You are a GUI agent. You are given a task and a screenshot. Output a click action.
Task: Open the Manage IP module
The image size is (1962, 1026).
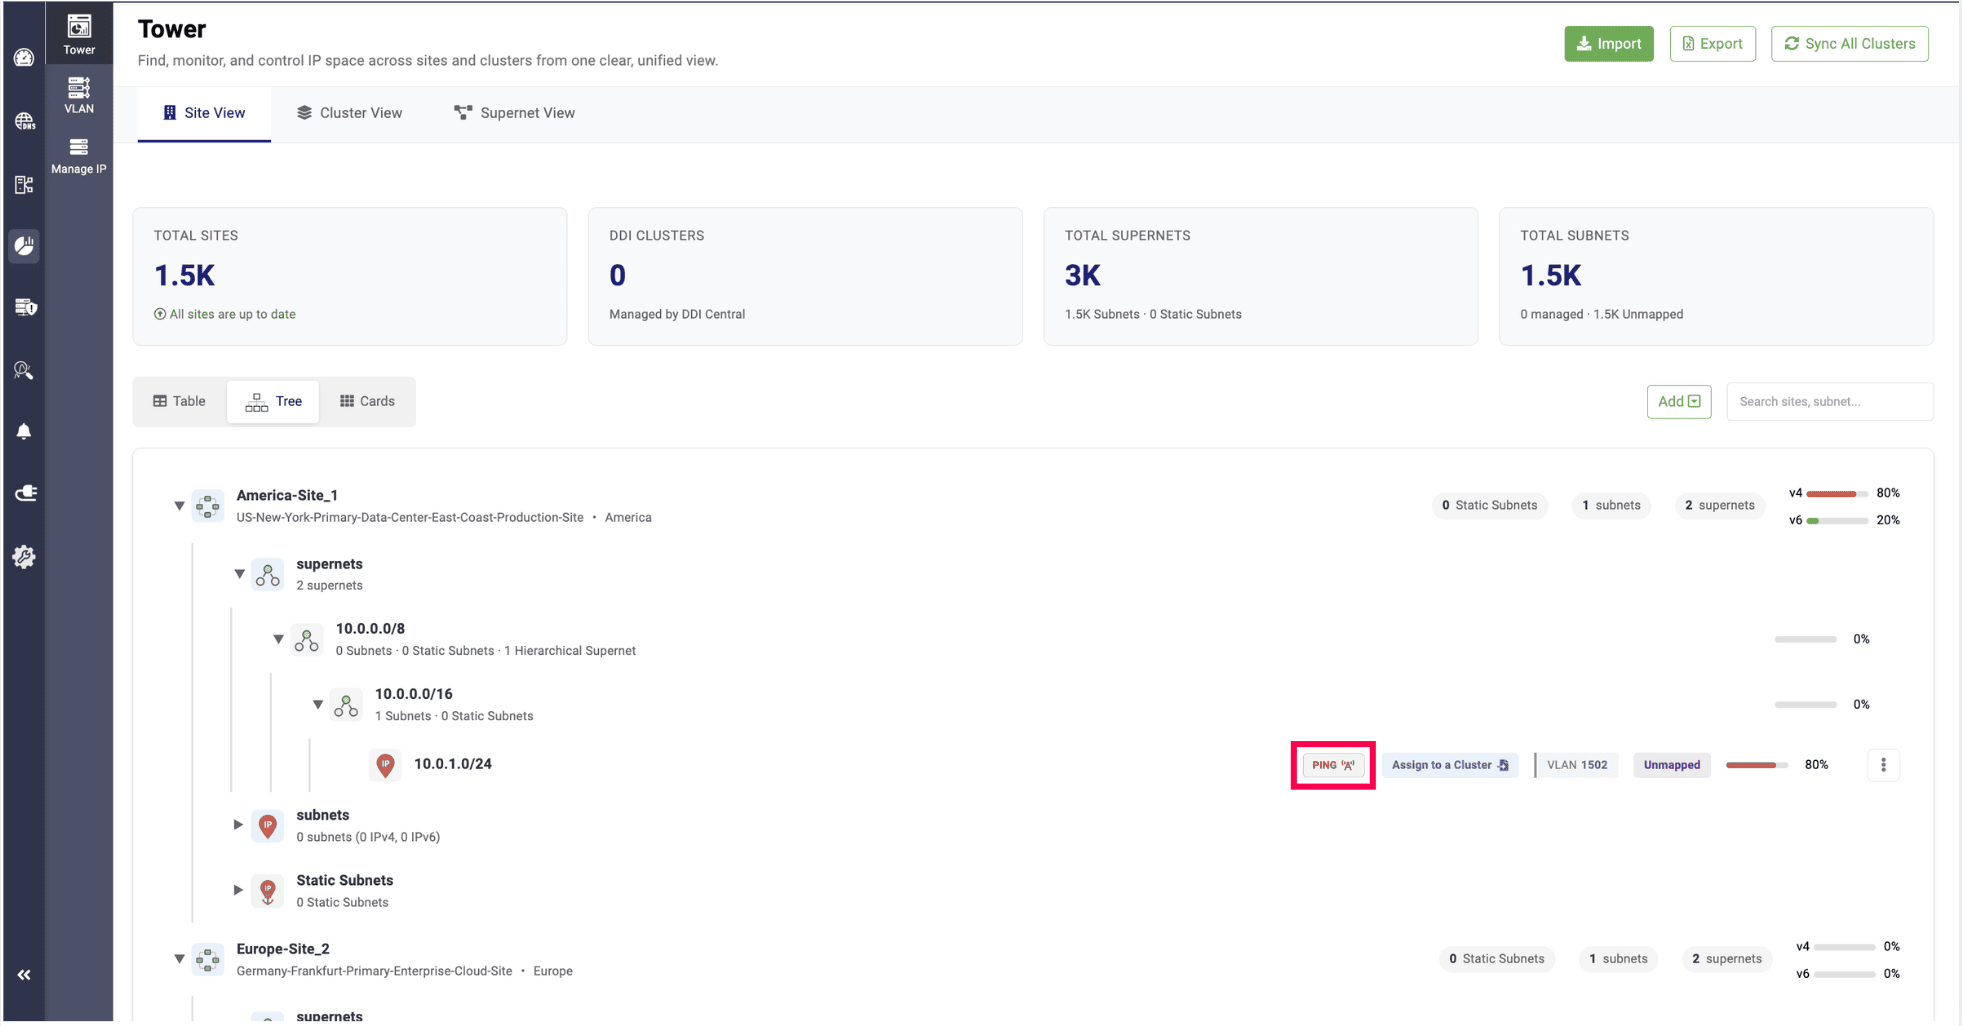pyautogui.click(x=79, y=155)
